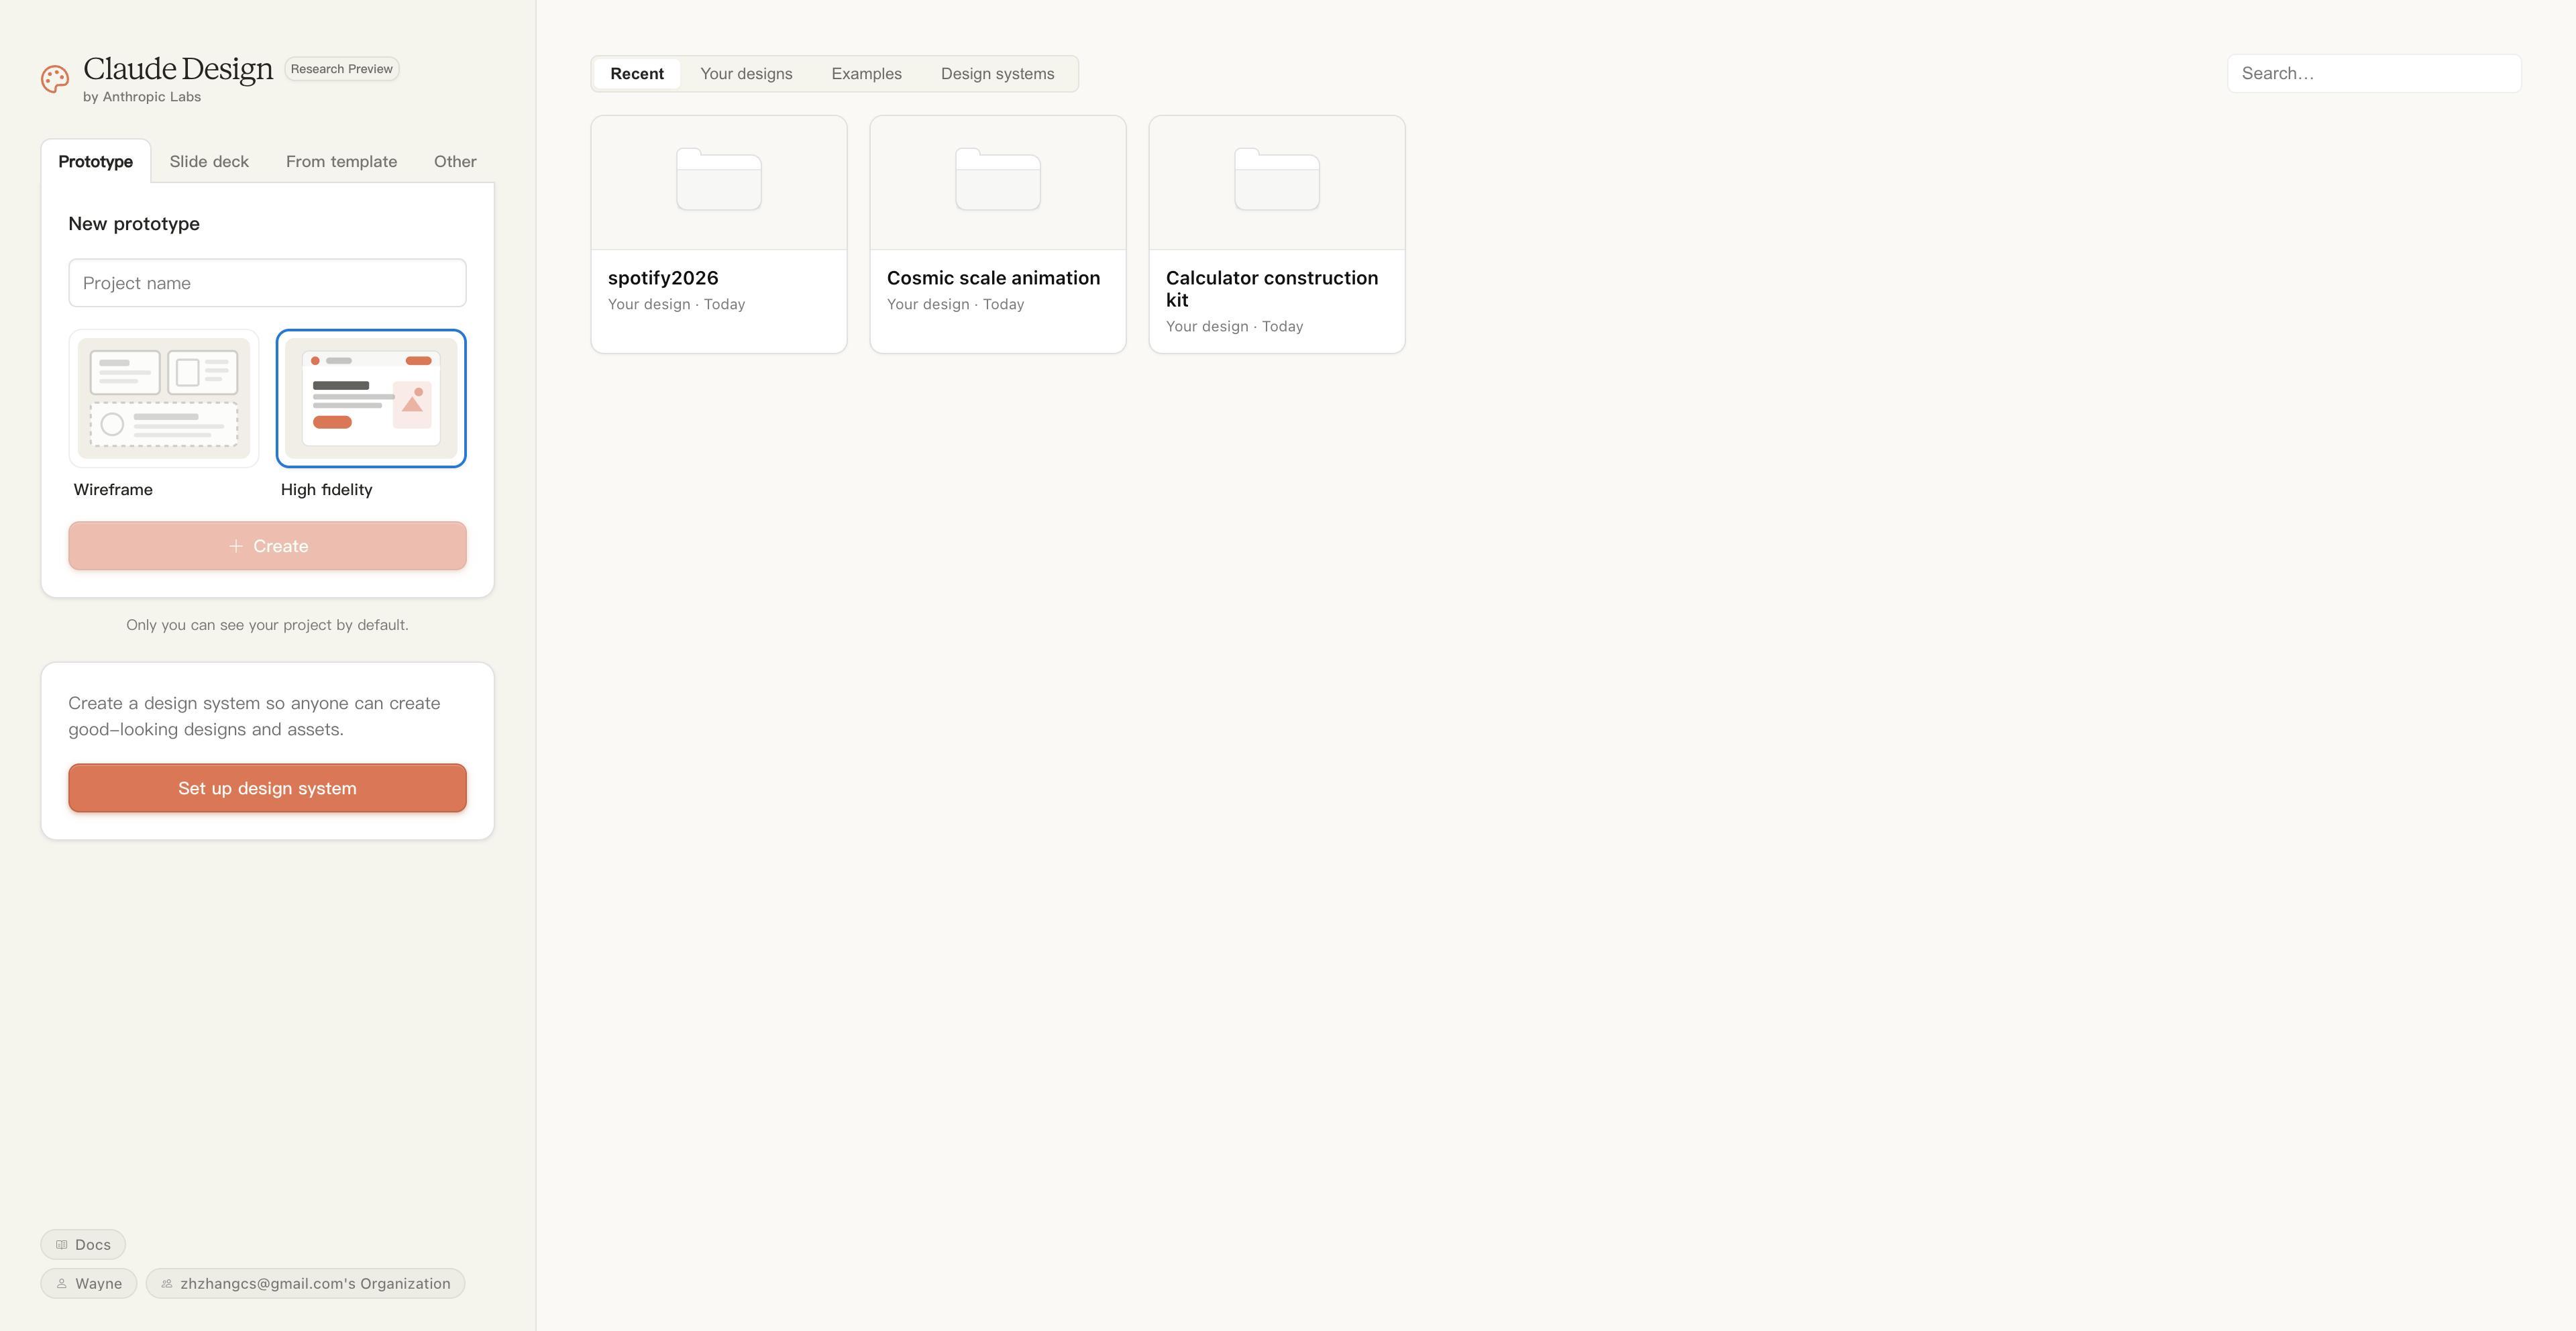Click the organization people icon
This screenshot has width=2576, height=1331.
(x=167, y=1284)
